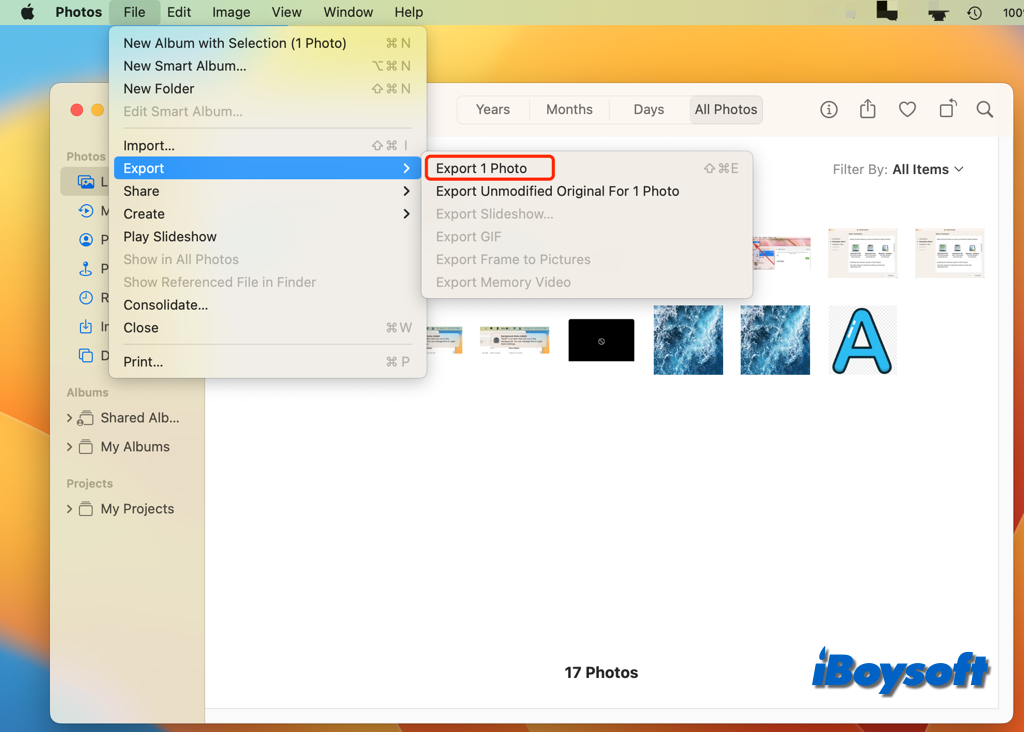
Task: Open Imports from the sidebar
Action: pyautogui.click(x=88, y=327)
